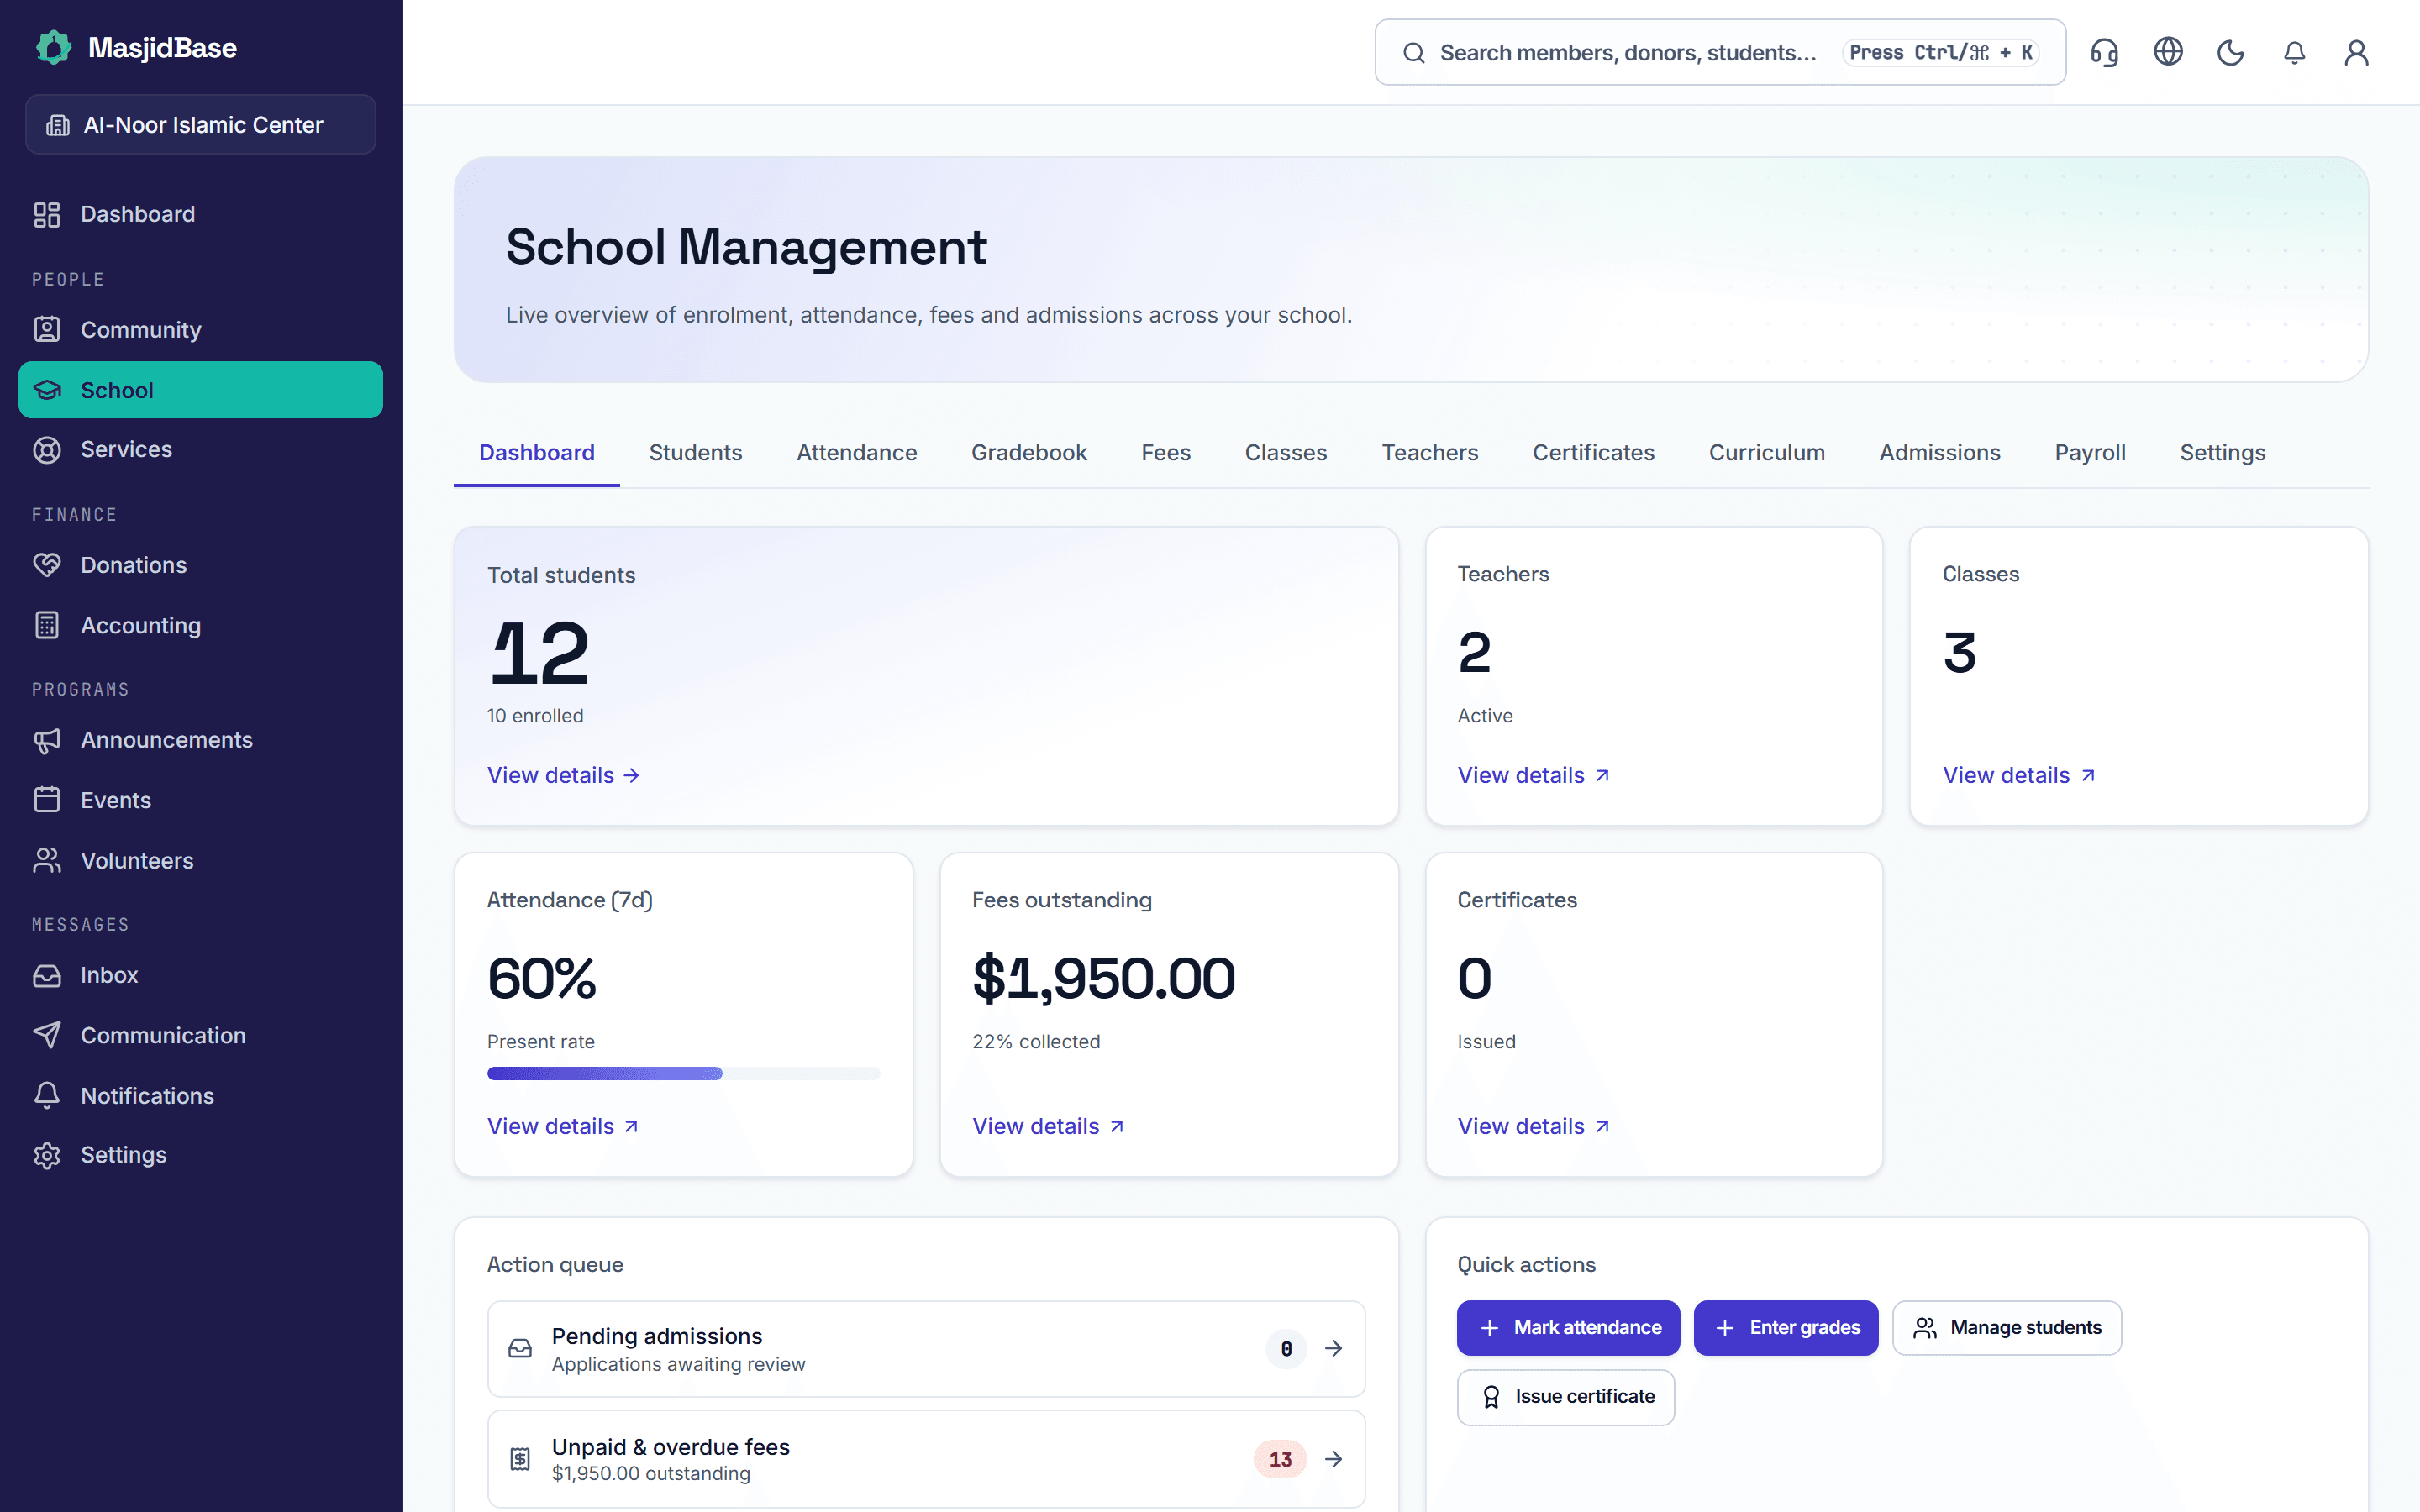View details of Total students card
The height and width of the screenshot is (1512, 2420).
tap(563, 775)
